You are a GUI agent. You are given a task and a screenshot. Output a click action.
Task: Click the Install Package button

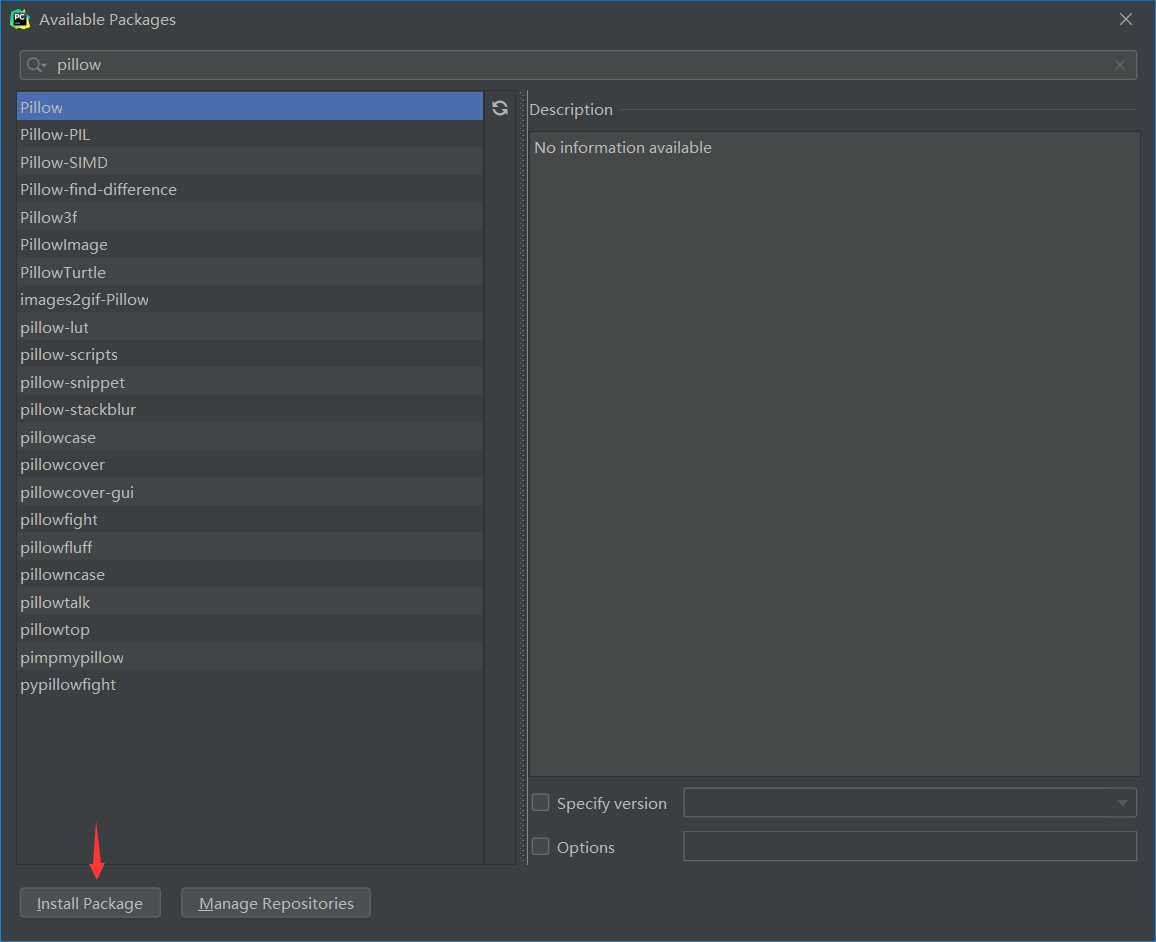pos(90,903)
